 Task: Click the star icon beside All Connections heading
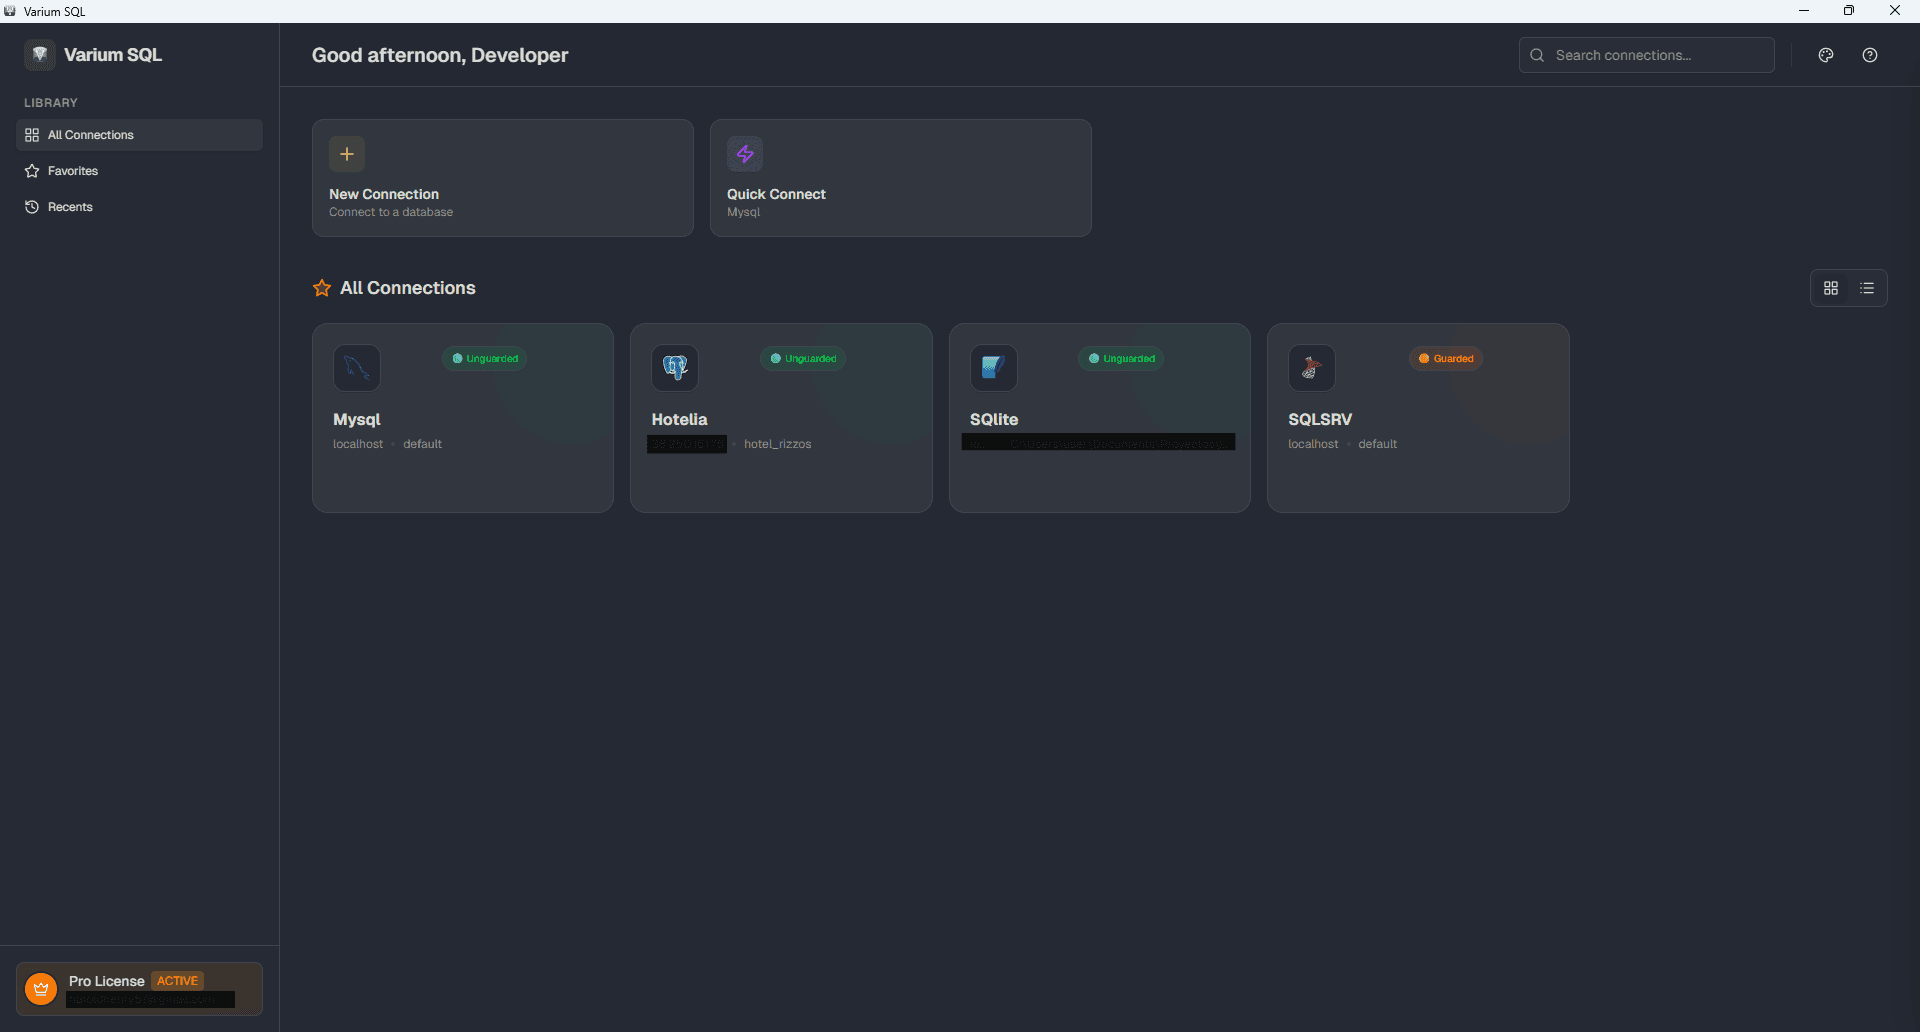321,288
